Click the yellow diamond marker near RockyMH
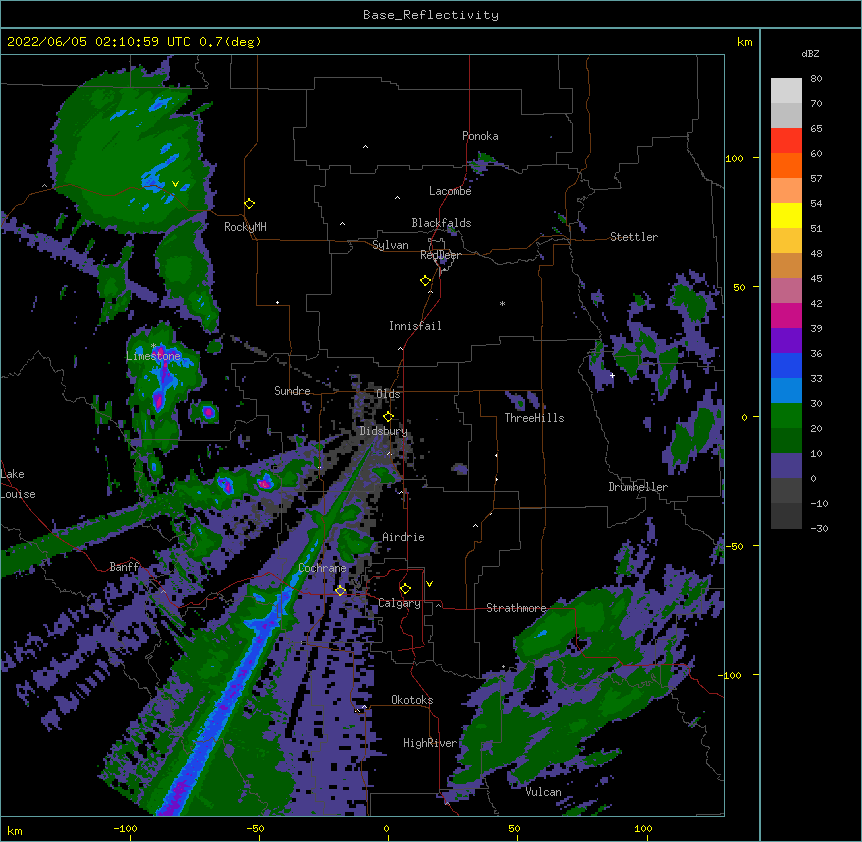Image resolution: width=862 pixels, height=842 pixels. coord(249,204)
